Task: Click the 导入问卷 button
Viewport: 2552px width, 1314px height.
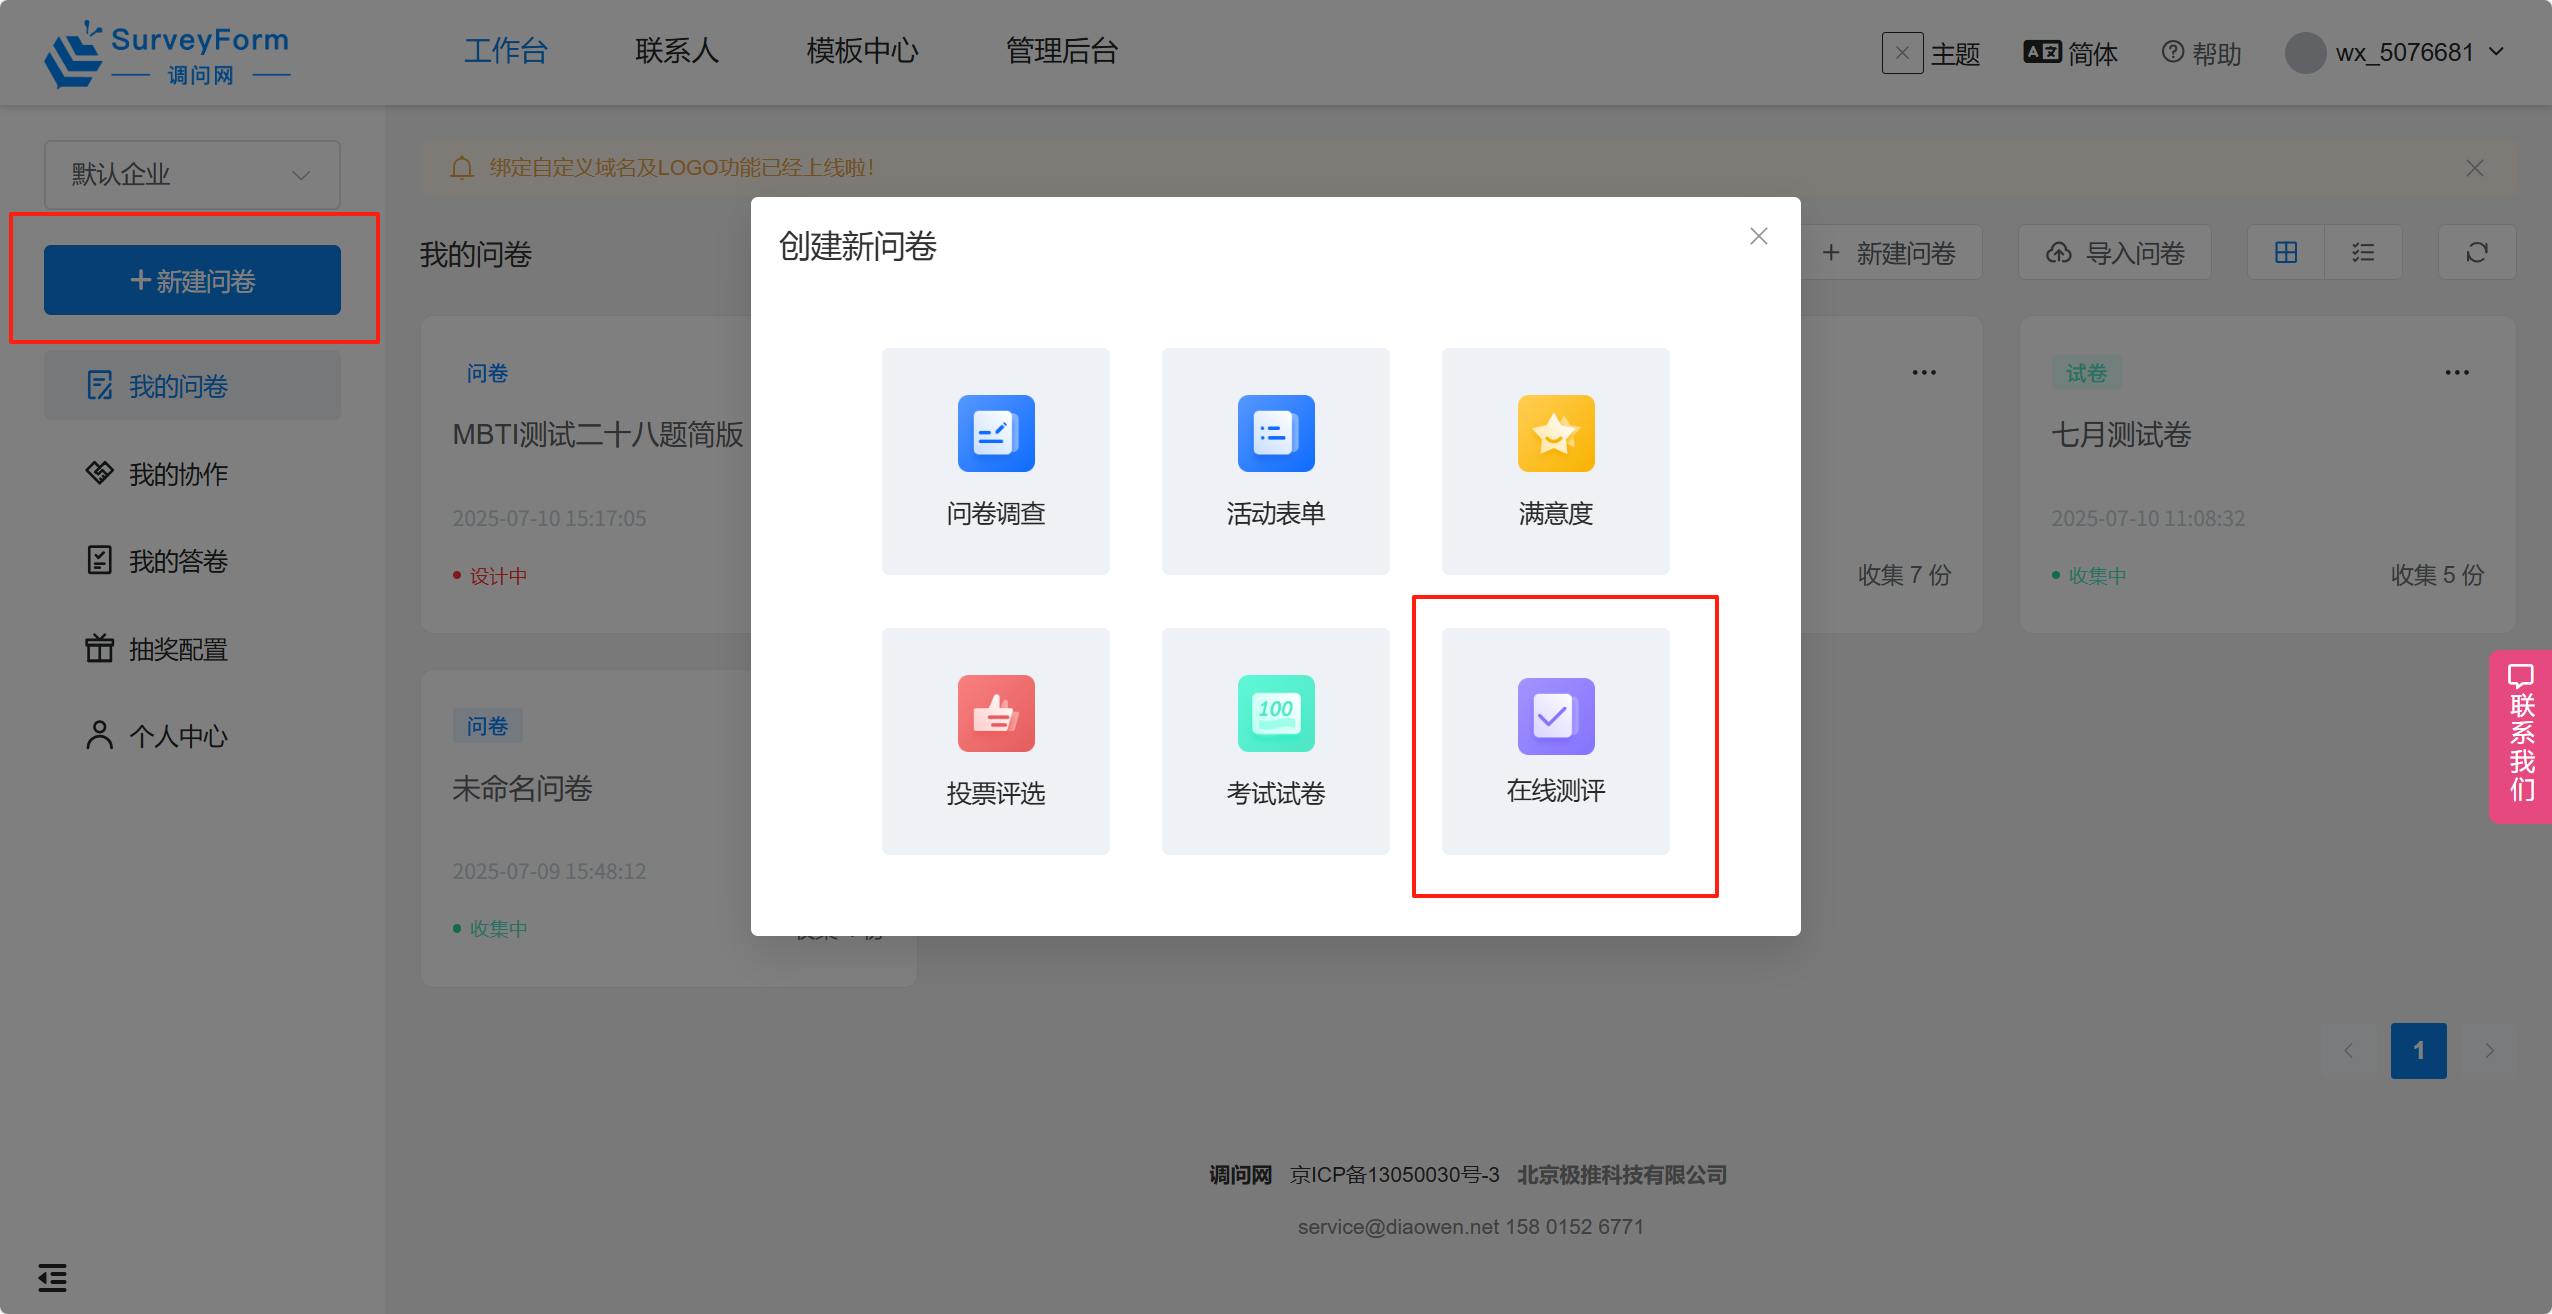Action: click(2114, 253)
